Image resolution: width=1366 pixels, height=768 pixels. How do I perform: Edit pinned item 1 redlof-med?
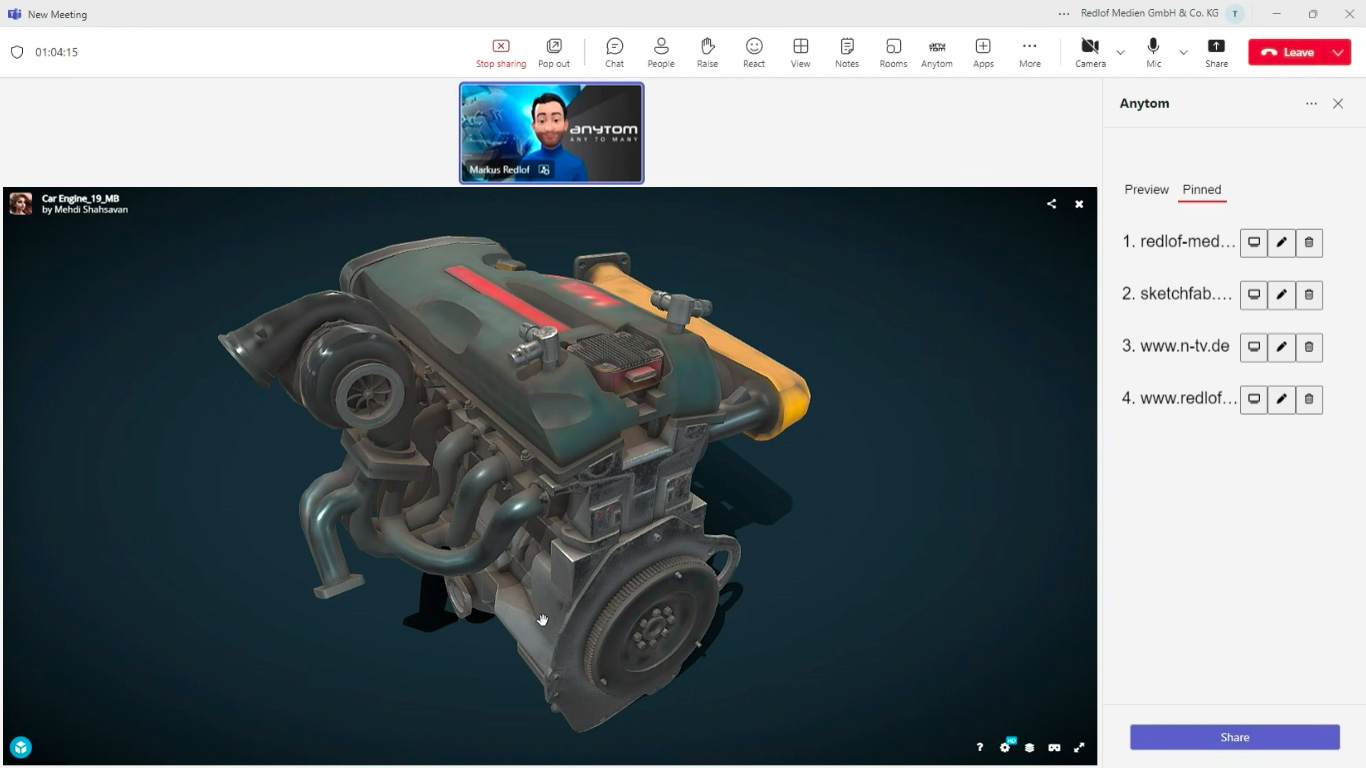[x=1282, y=243]
